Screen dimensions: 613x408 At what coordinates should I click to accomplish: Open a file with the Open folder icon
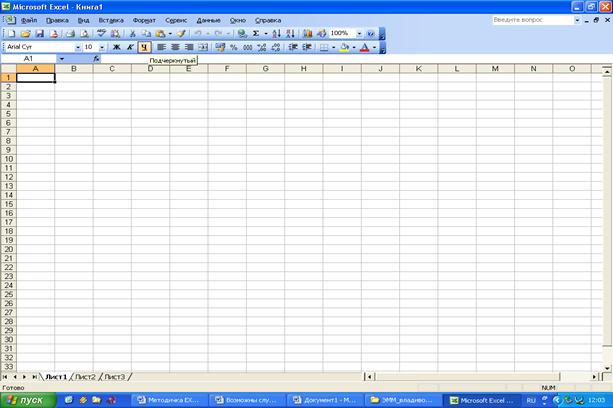pos(25,34)
